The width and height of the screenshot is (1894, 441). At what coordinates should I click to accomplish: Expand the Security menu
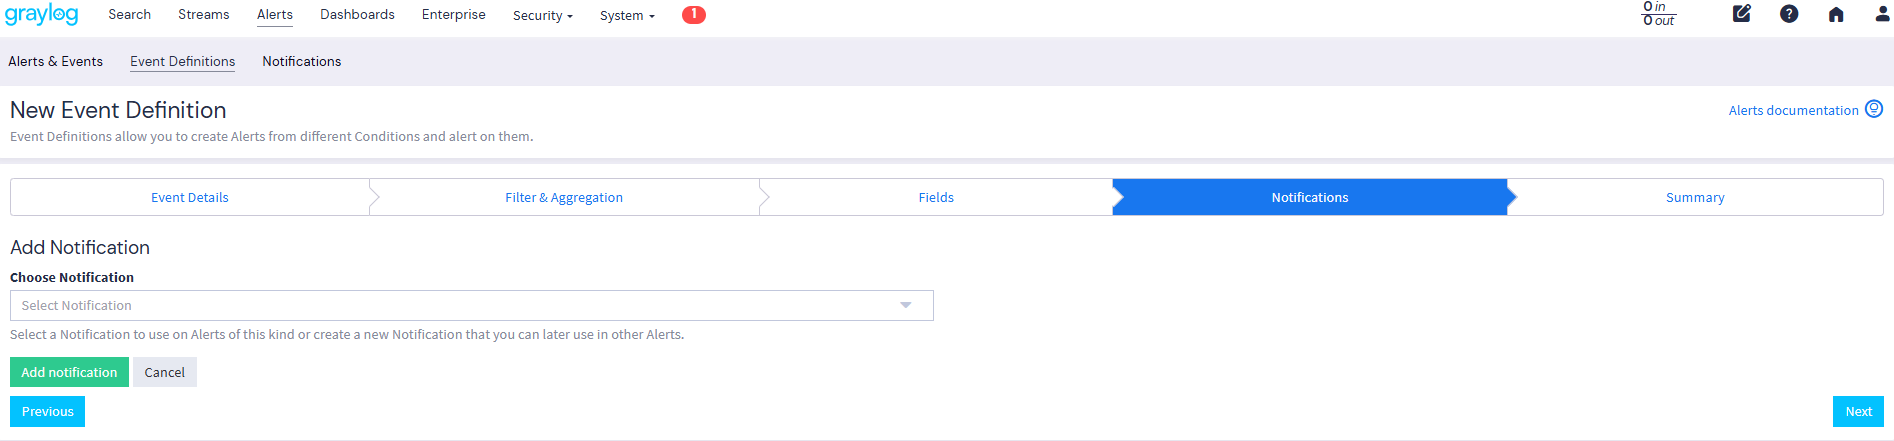tap(542, 15)
